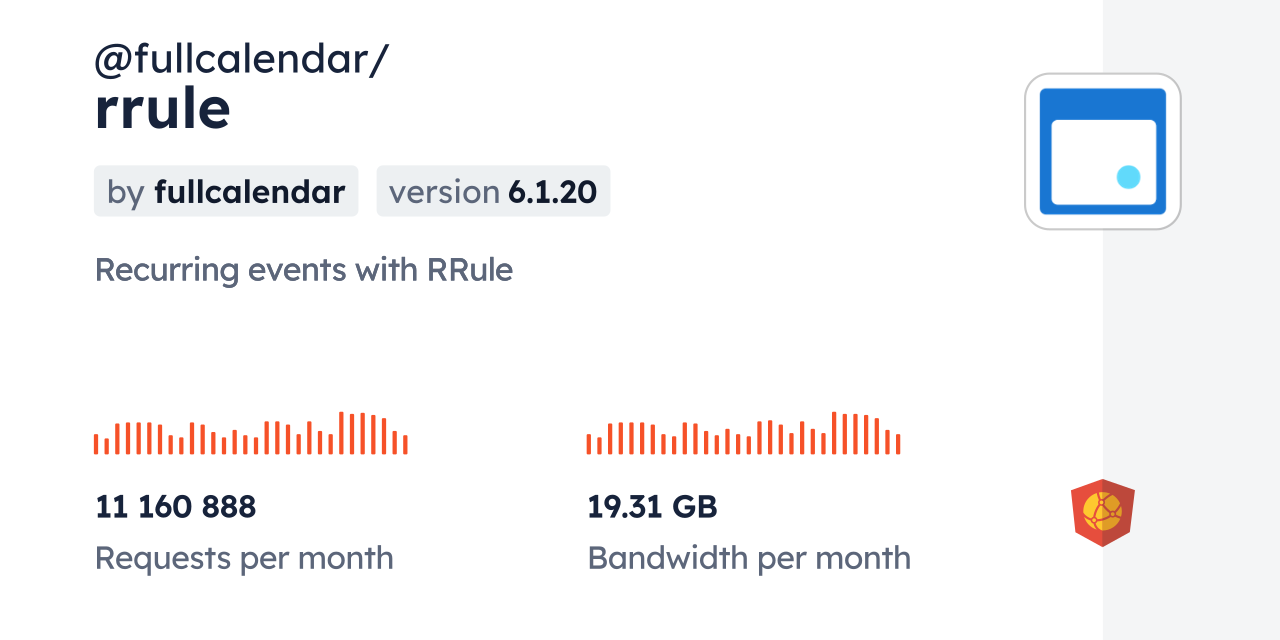Select the rrule package title

pyautogui.click(x=163, y=108)
